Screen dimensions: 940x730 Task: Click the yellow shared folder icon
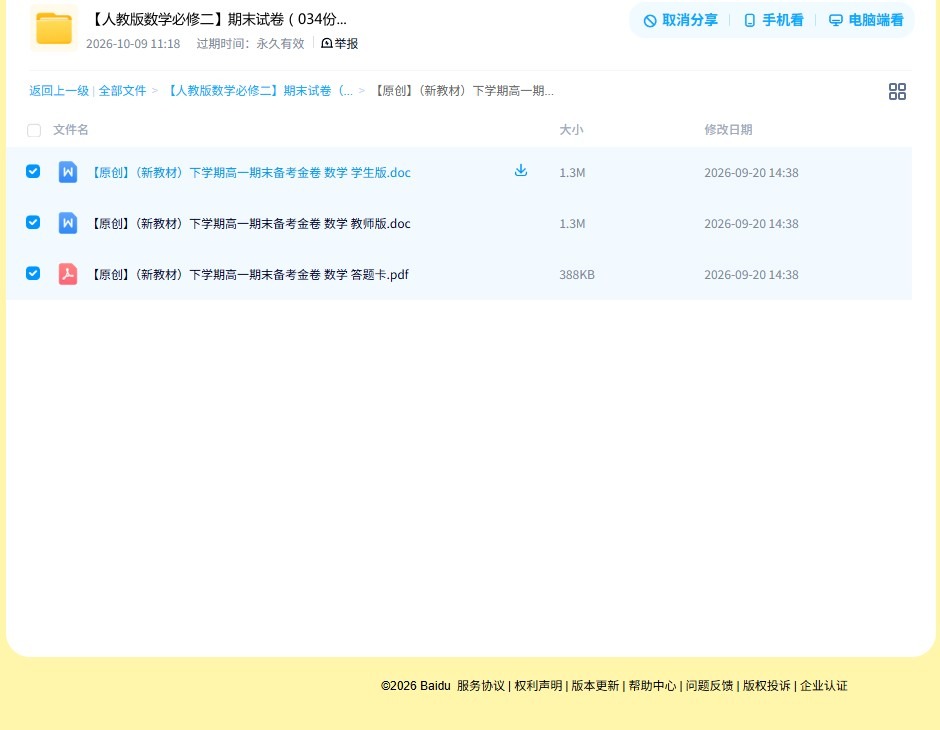click(x=54, y=28)
